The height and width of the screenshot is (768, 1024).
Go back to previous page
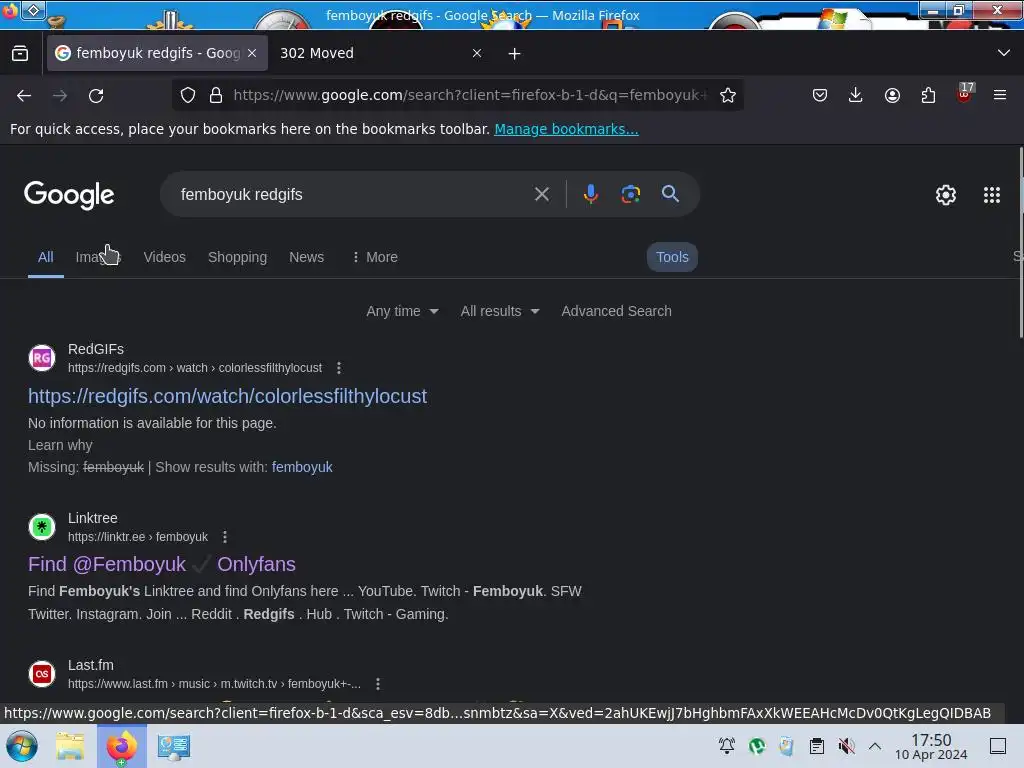point(24,95)
